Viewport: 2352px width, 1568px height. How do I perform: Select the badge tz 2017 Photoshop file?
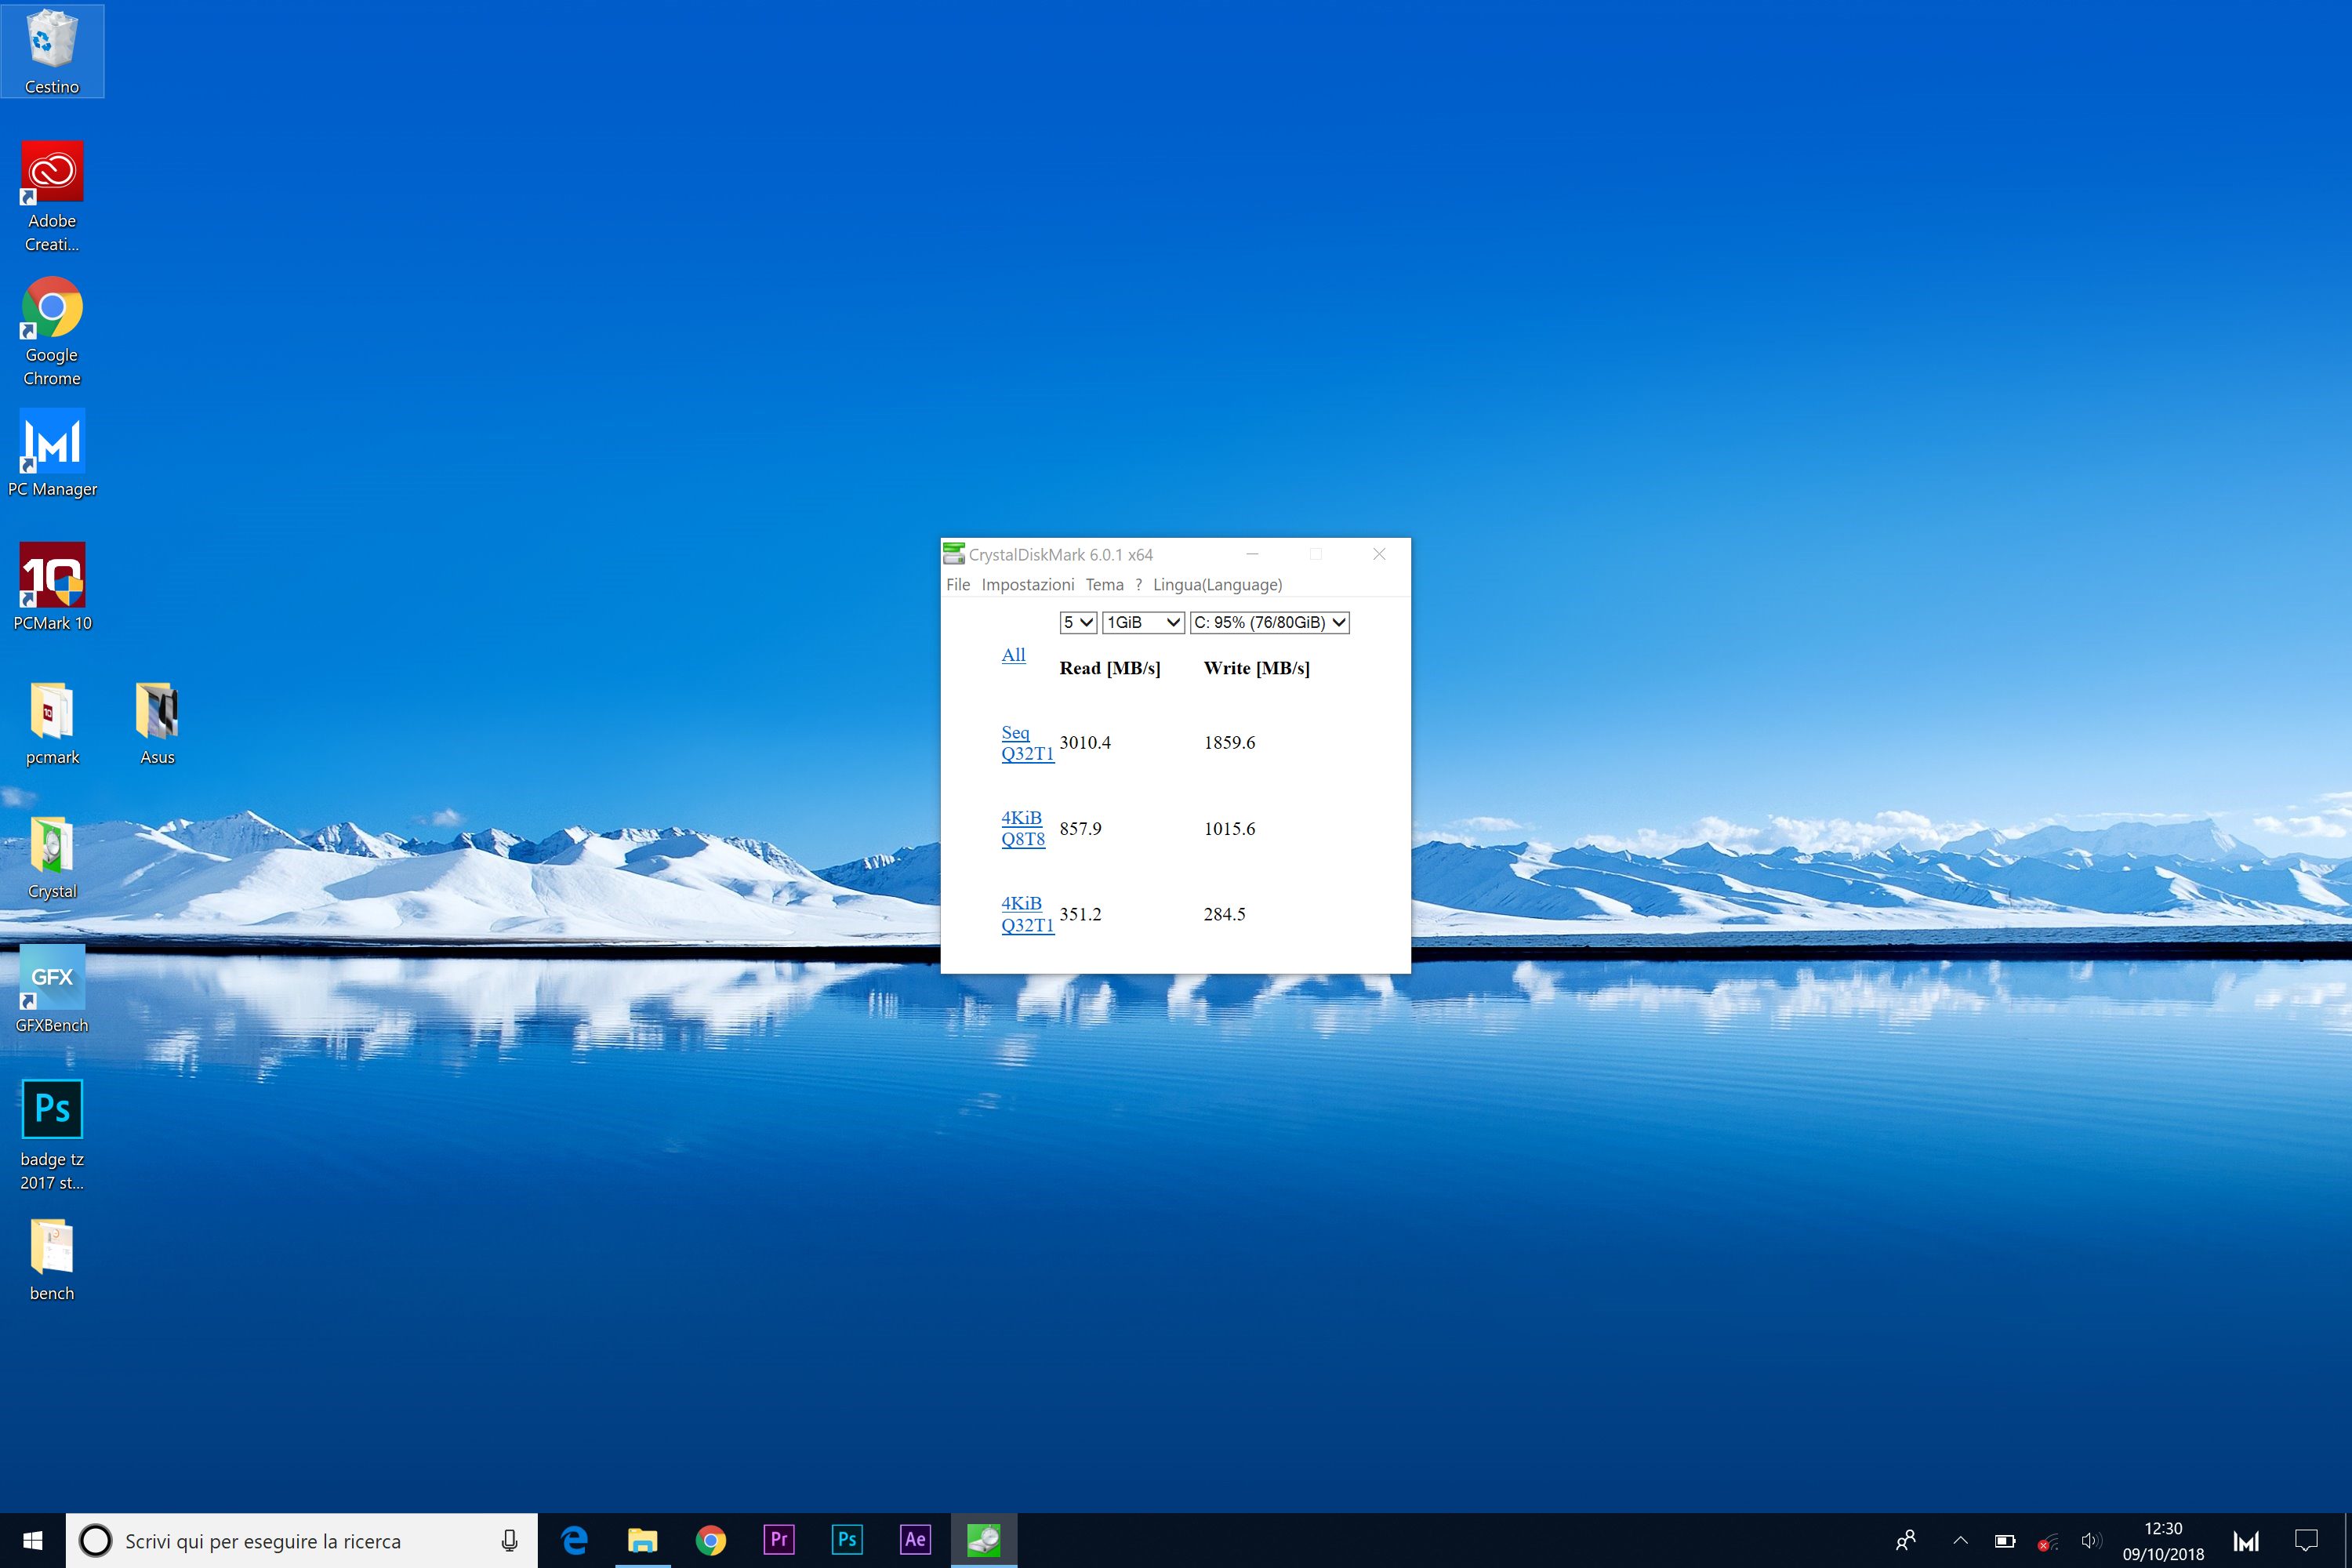(x=52, y=1135)
